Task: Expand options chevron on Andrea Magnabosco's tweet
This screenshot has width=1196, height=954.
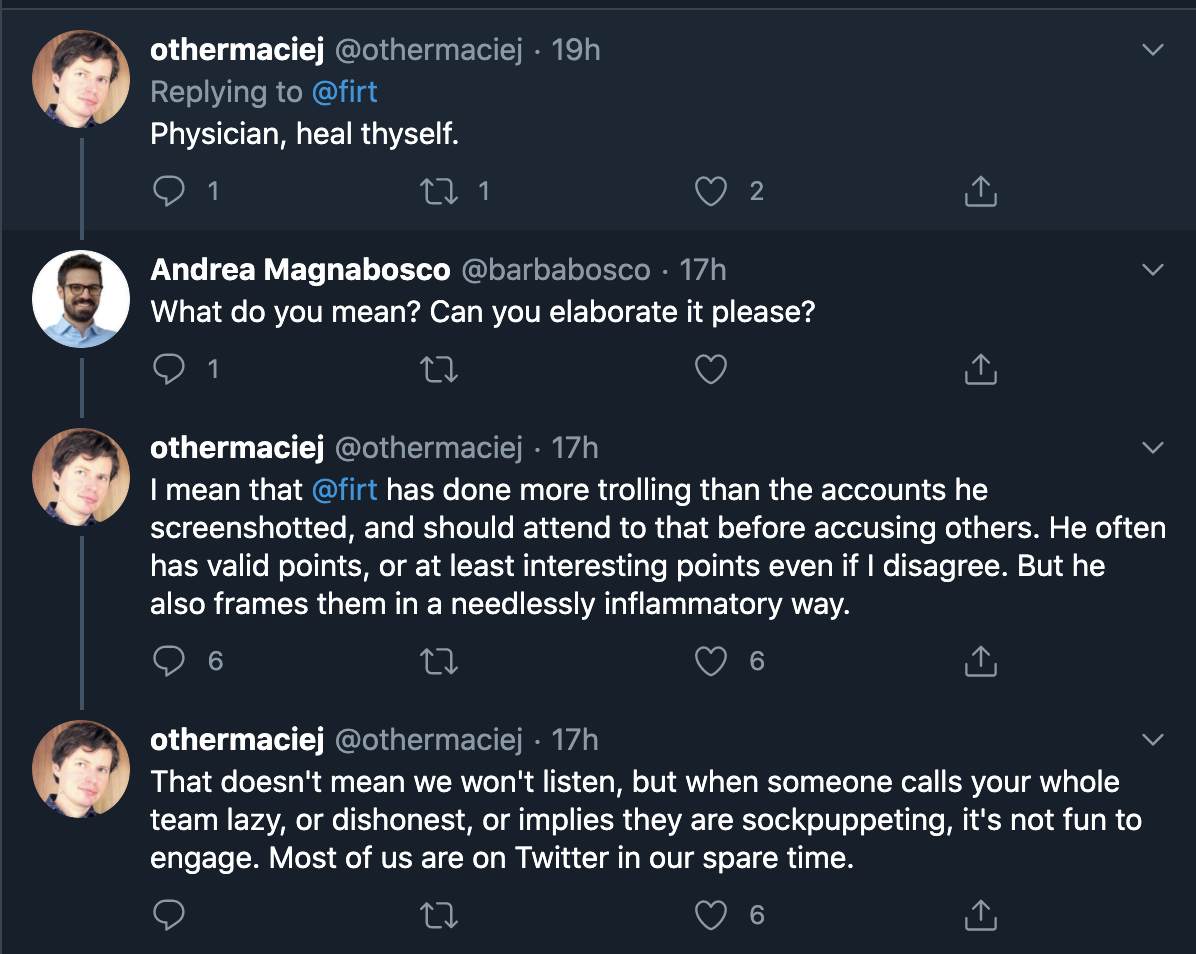Action: coord(1153,269)
